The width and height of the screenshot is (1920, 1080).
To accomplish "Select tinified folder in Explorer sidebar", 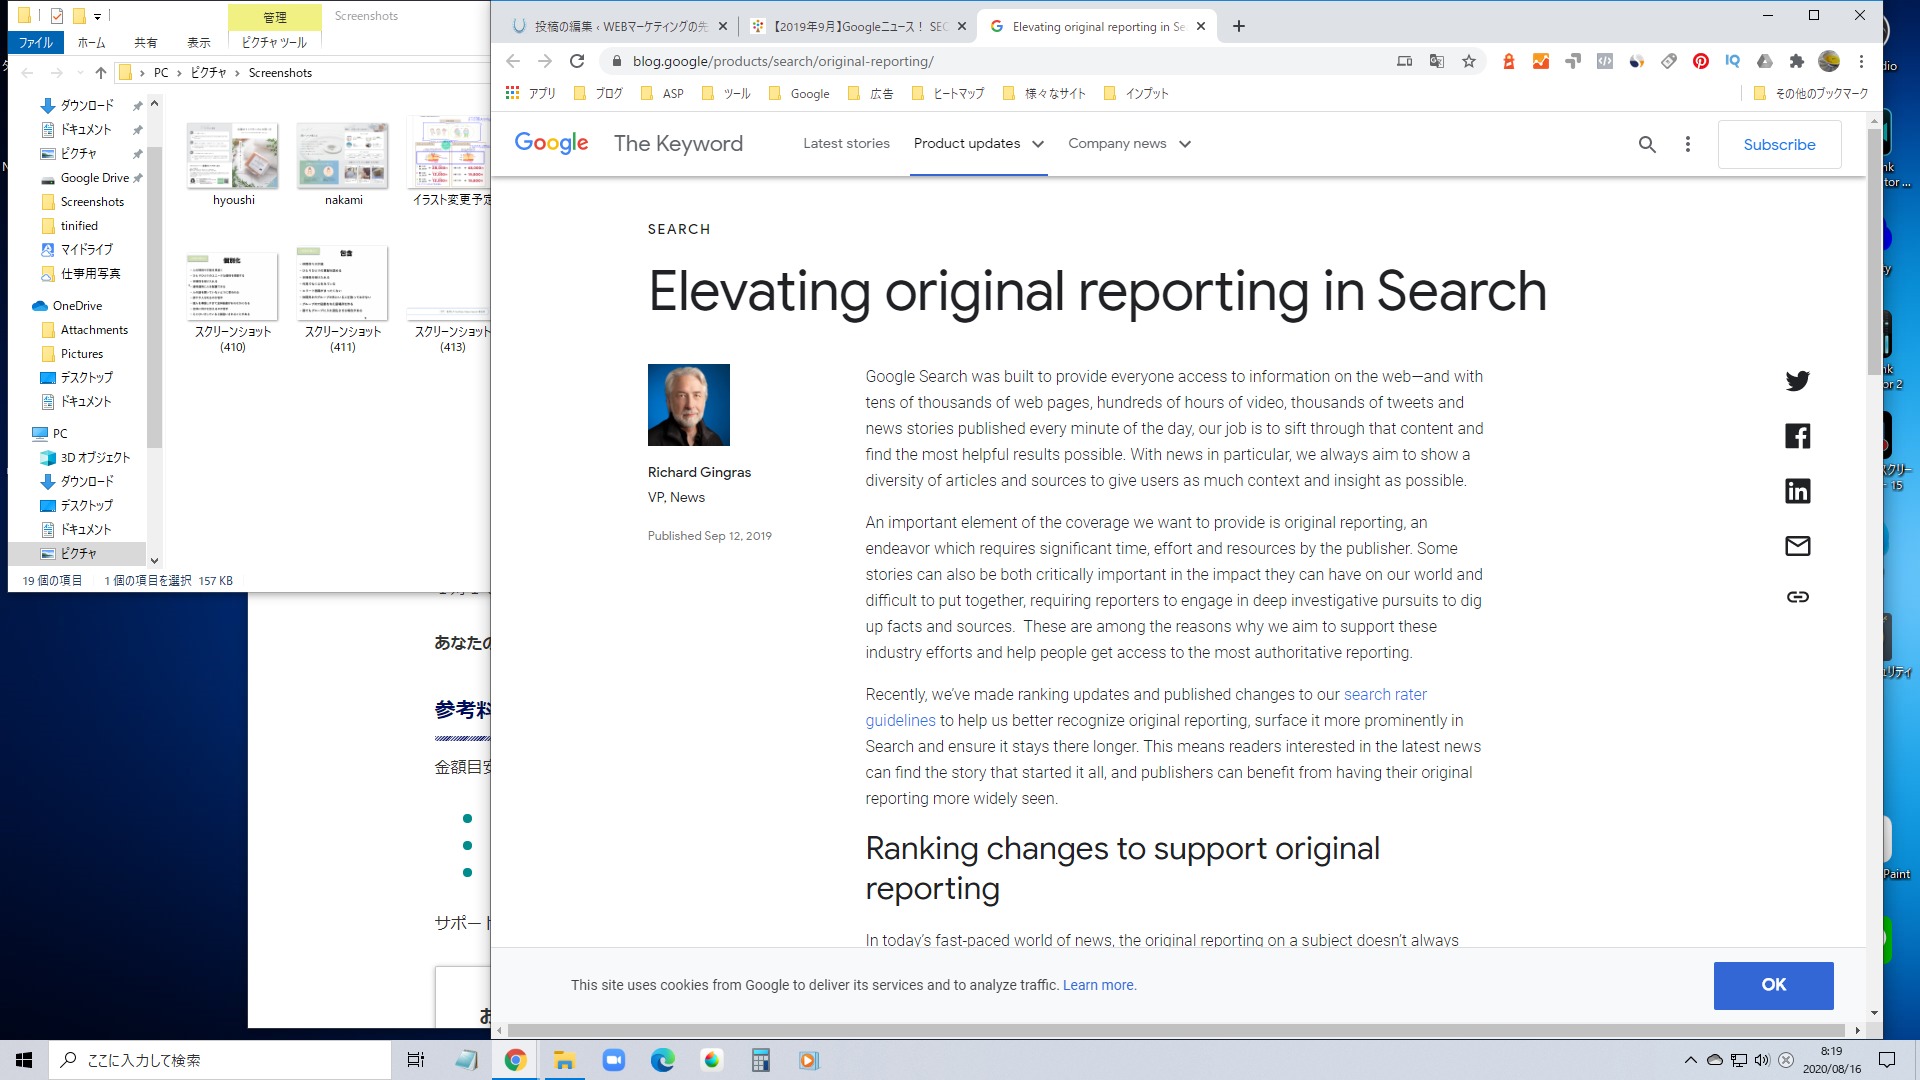I will point(79,226).
